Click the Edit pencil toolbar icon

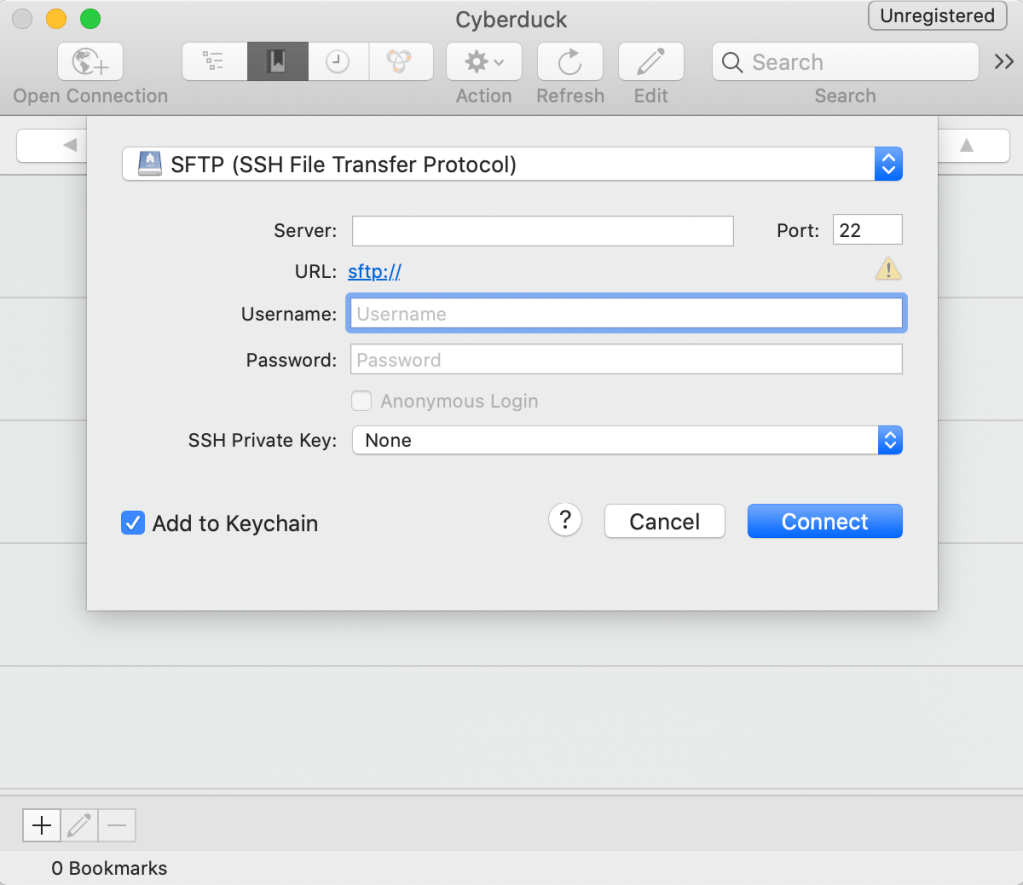[650, 62]
